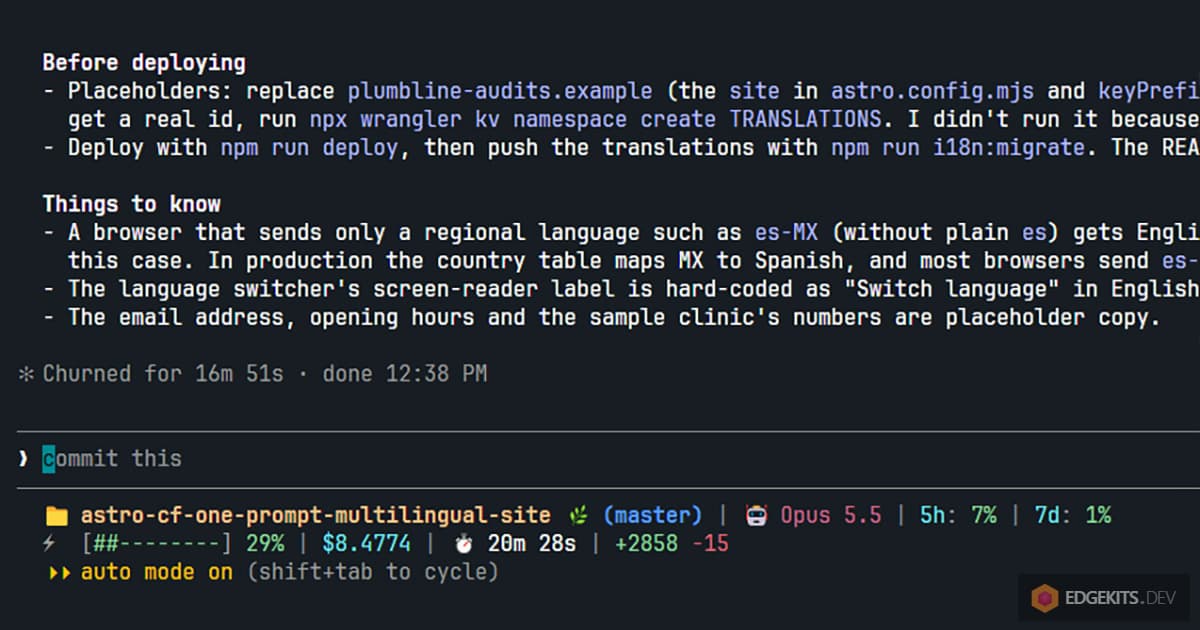Click the TRANSLATIONS namespace name

805,119
